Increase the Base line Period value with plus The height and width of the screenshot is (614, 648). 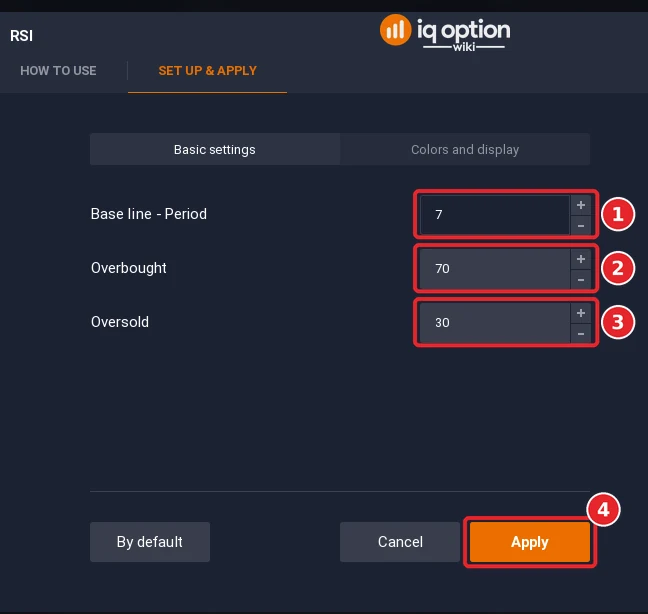(x=581, y=205)
